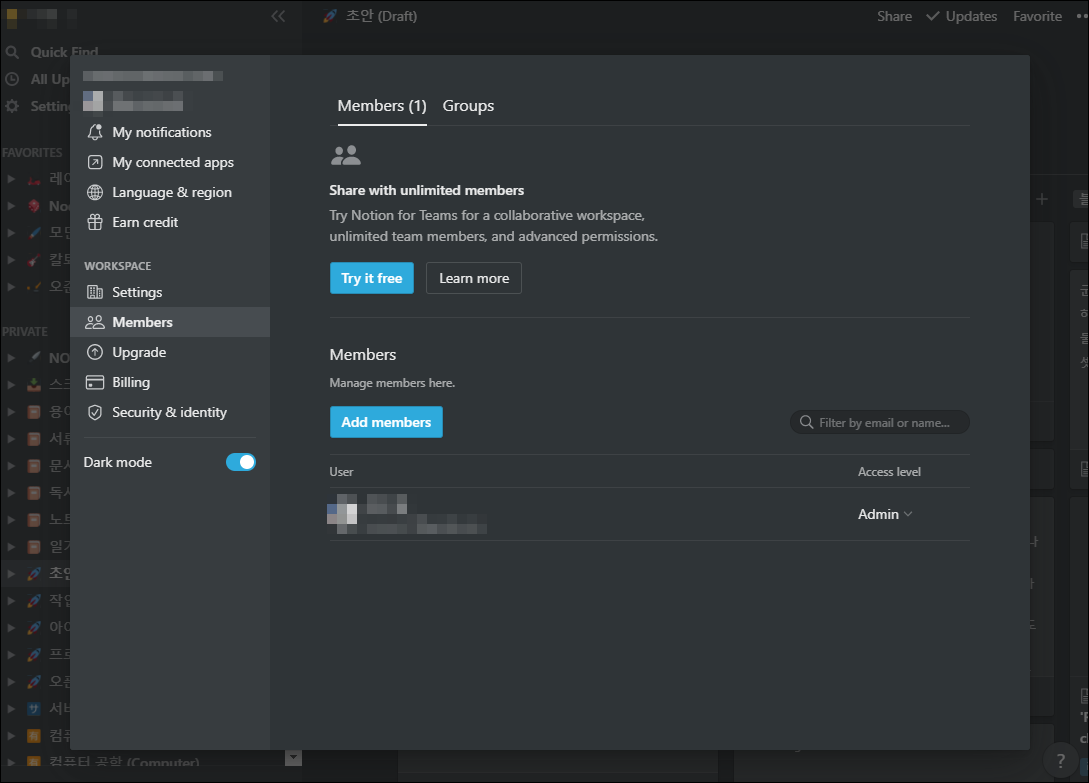The width and height of the screenshot is (1089, 783).
Task: Click the All Updates clock icon
Action: 12,79
